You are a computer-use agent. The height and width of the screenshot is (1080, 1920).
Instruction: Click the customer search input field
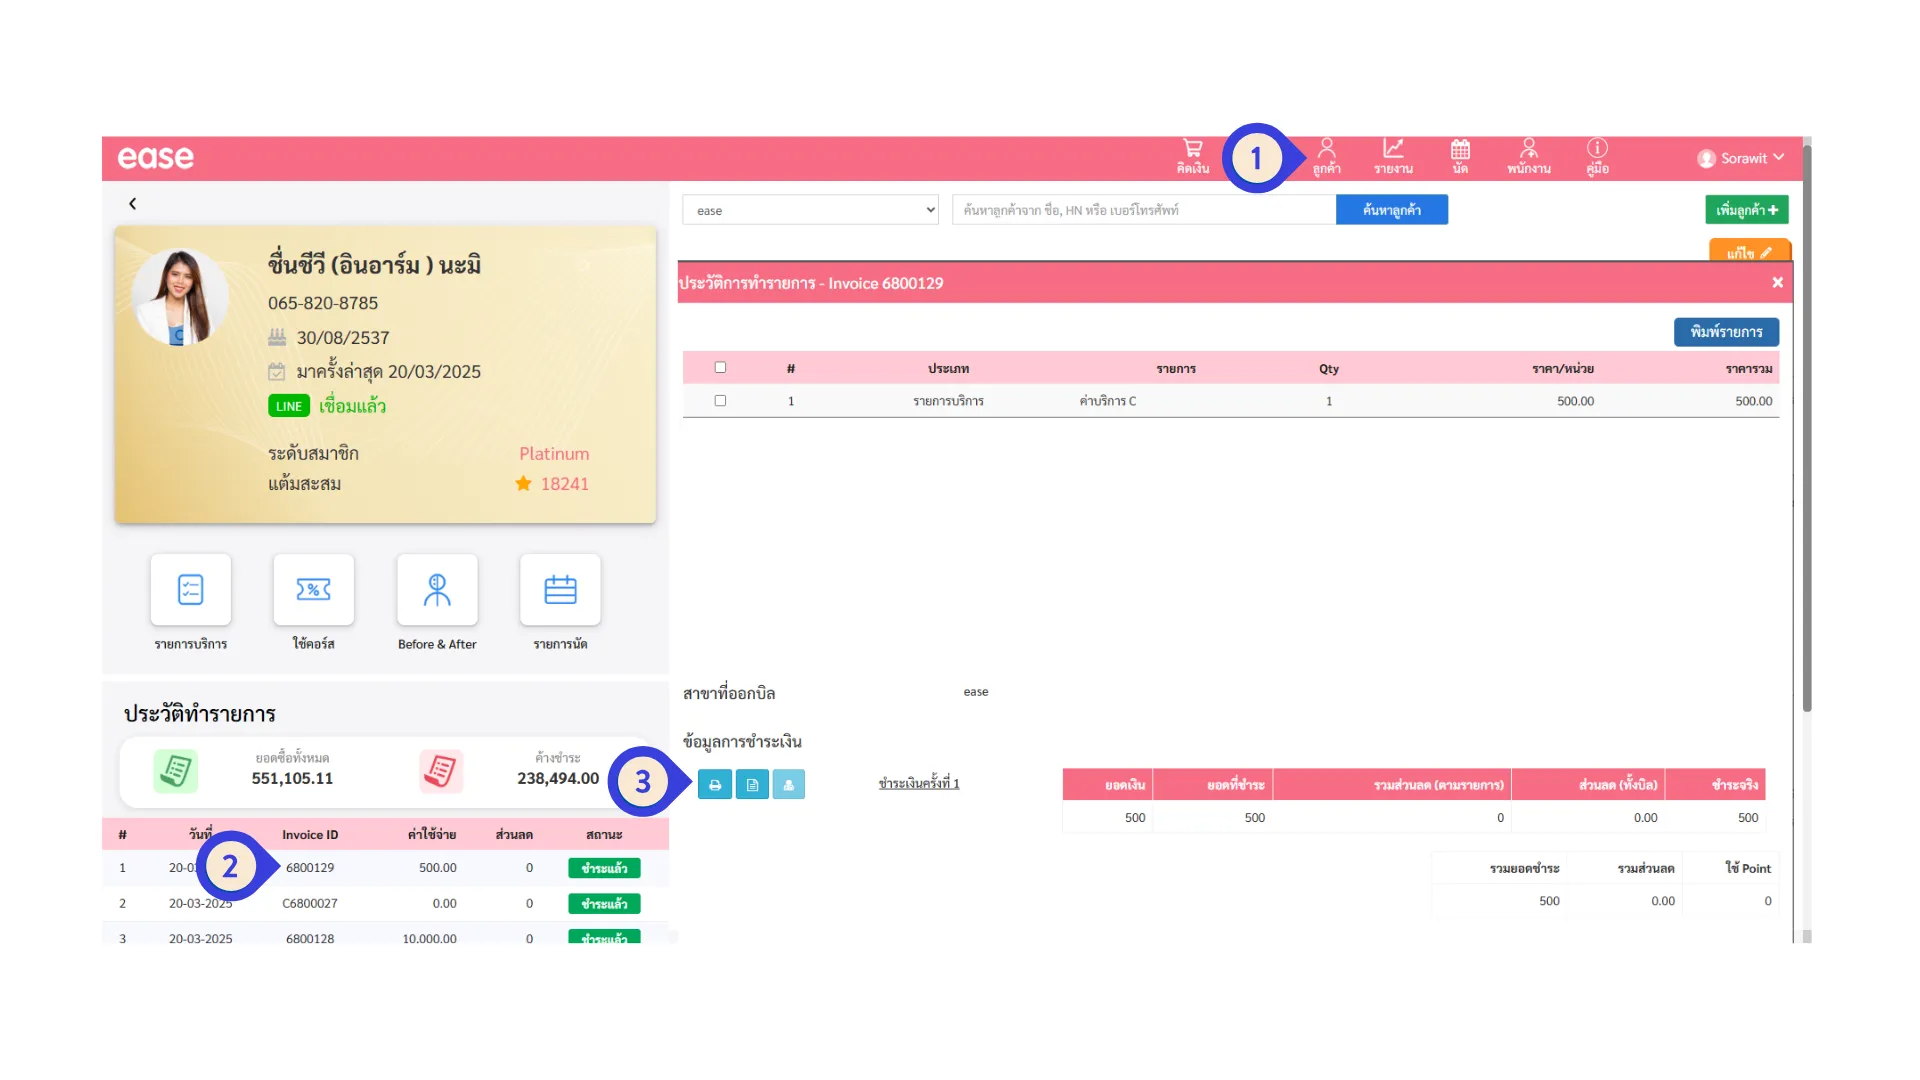1143,210
